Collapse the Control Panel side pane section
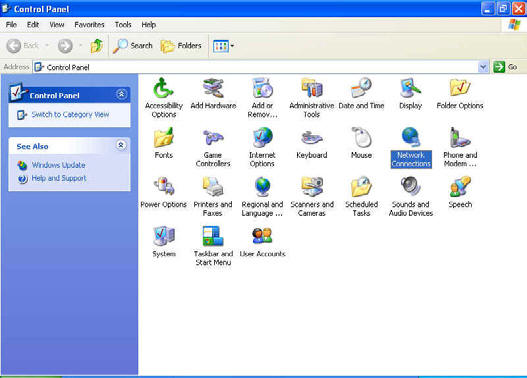Image resolution: width=527 pixels, height=378 pixels. [x=121, y=94]
